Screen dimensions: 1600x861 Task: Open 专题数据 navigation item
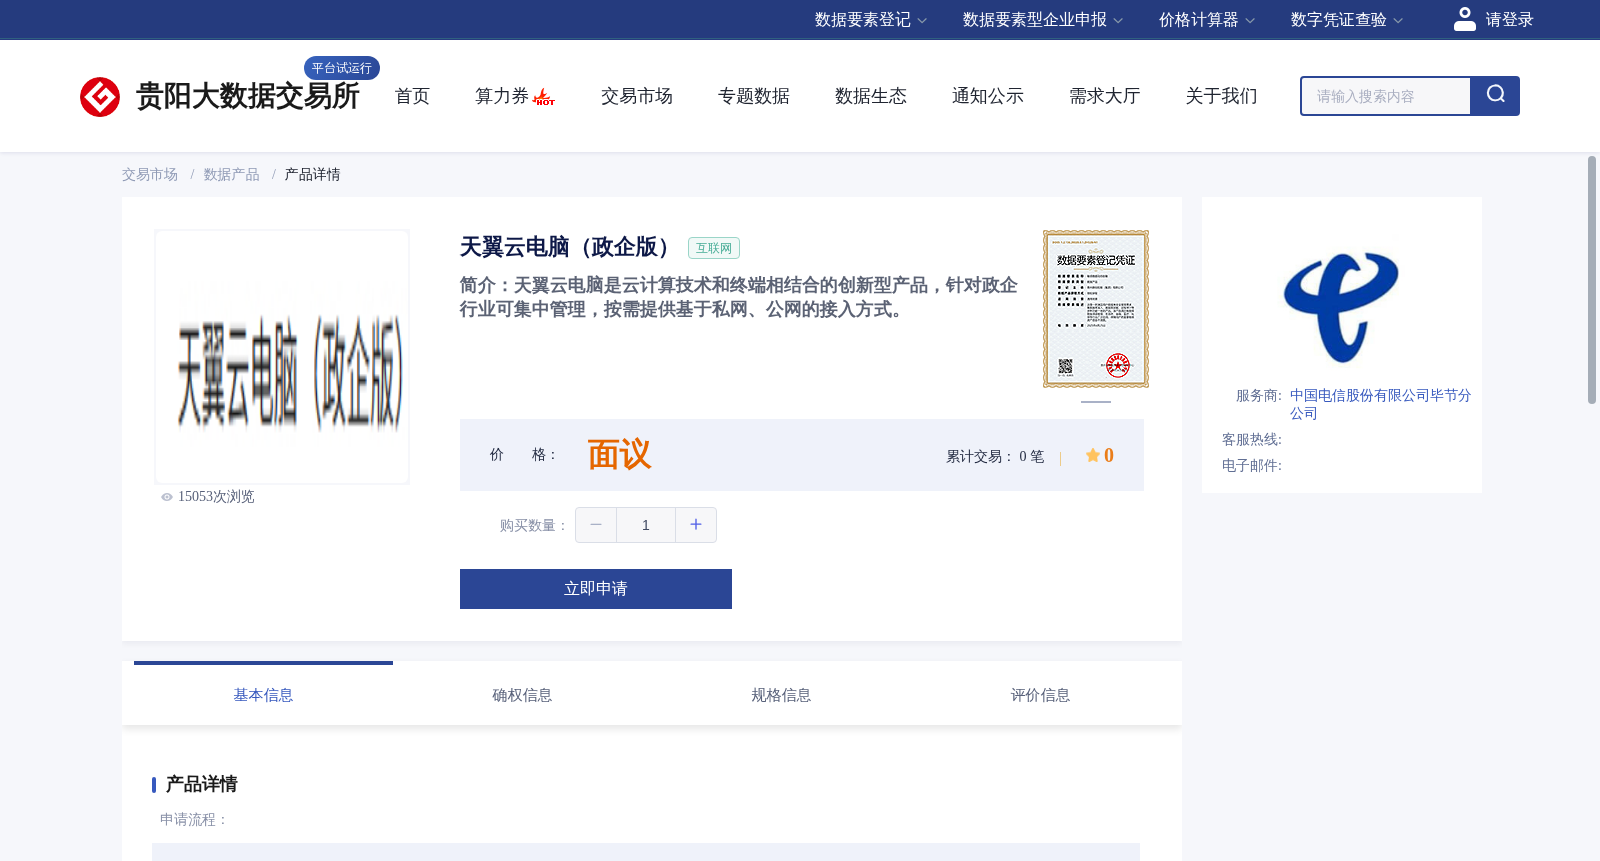pos(754,96)
